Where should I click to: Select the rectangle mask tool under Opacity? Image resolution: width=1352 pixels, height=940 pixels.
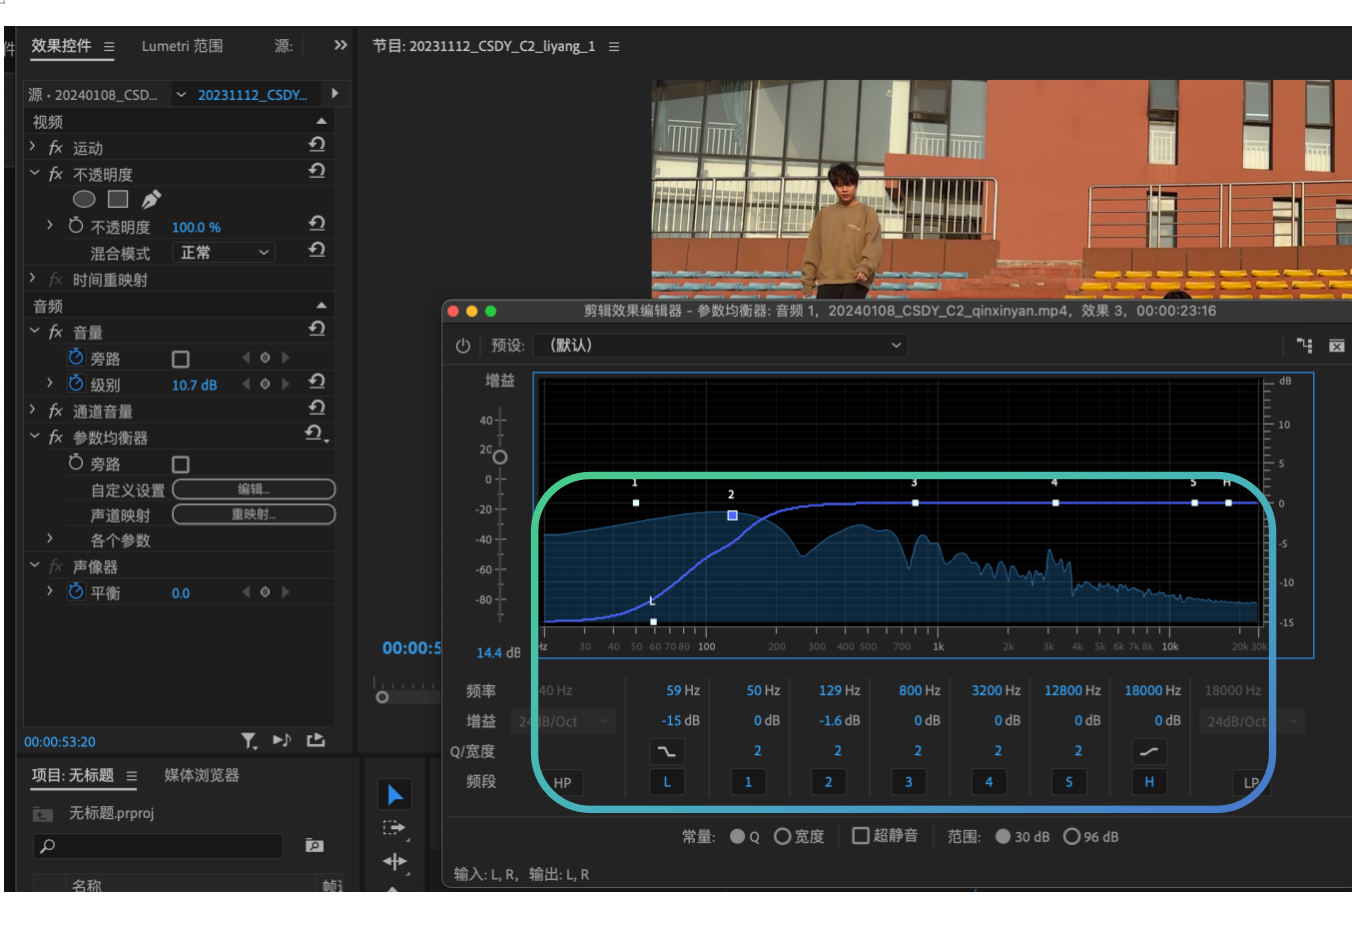point(118,200)
